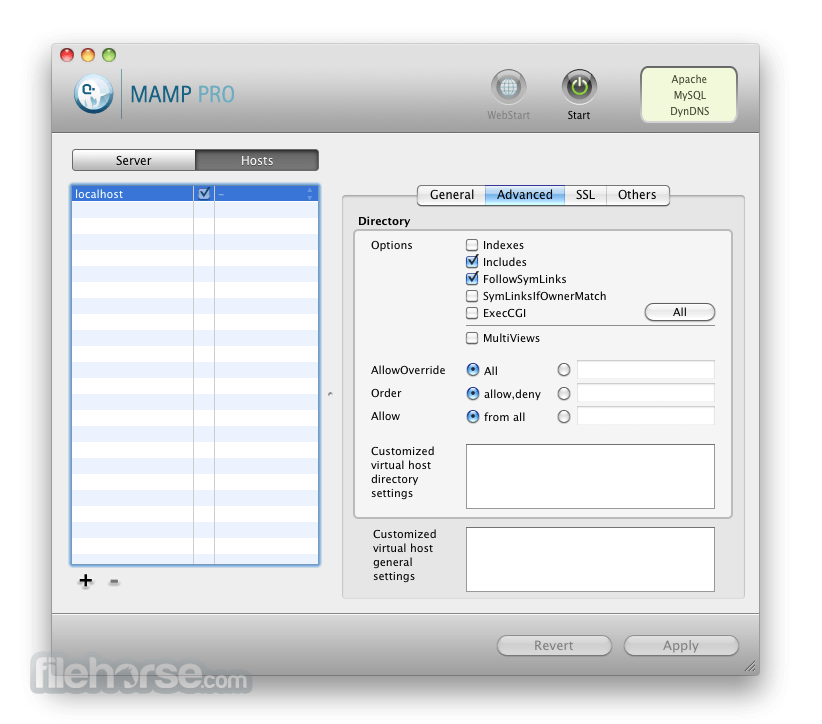Open the General tab
This screenshot has width=822, height=724.
coord(451,194)
